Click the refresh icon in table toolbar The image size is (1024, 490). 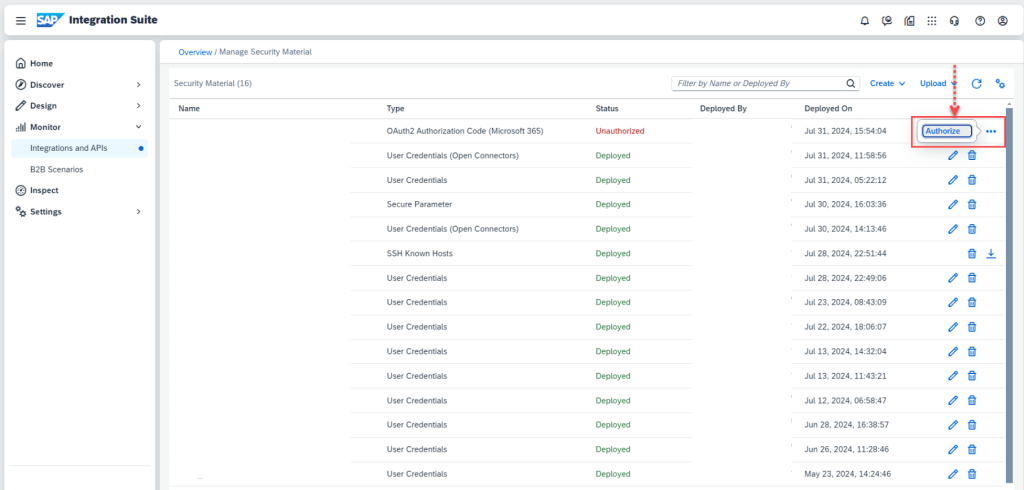click(x=976, y=84)
